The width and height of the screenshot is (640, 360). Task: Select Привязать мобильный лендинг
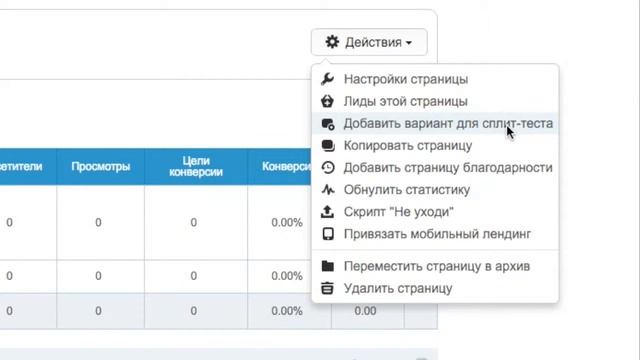pos(435,234)
